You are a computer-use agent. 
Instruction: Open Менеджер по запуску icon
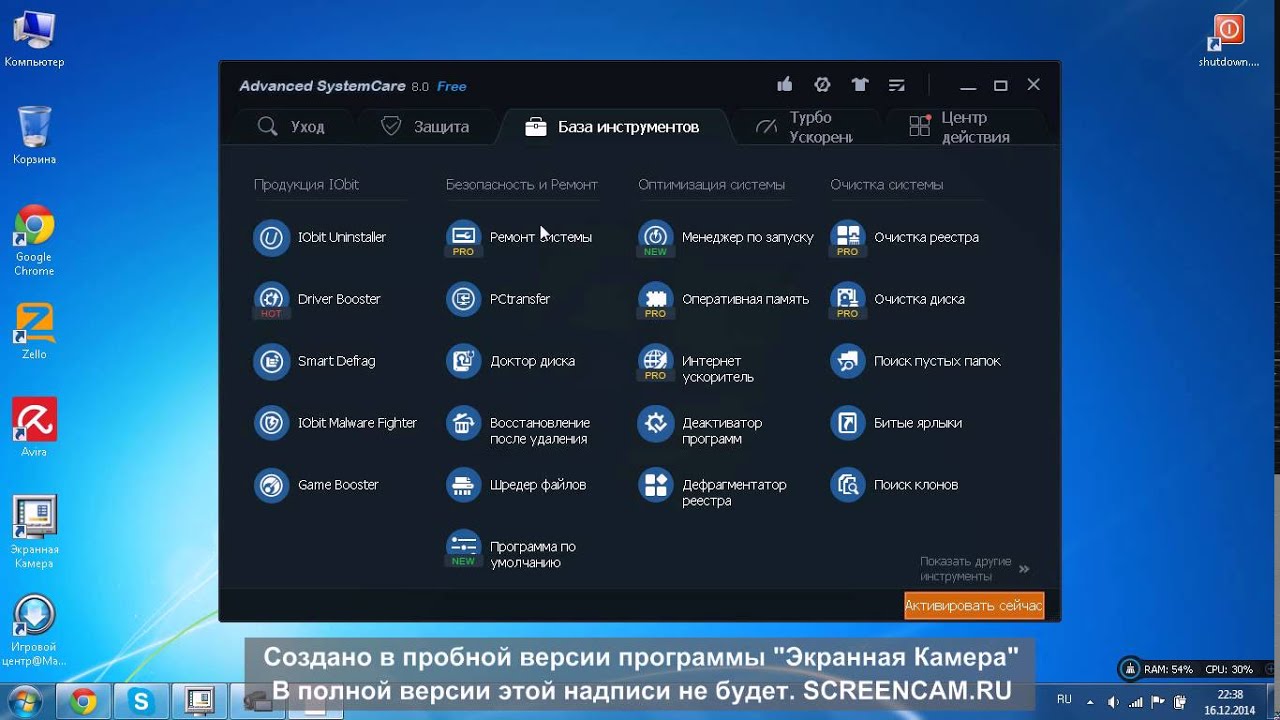[x=655, y=238]
